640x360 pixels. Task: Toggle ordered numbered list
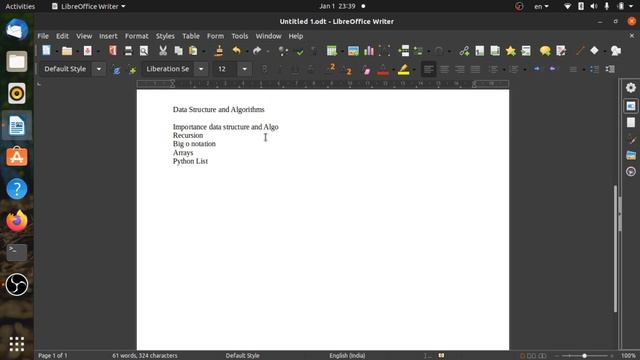514,69
